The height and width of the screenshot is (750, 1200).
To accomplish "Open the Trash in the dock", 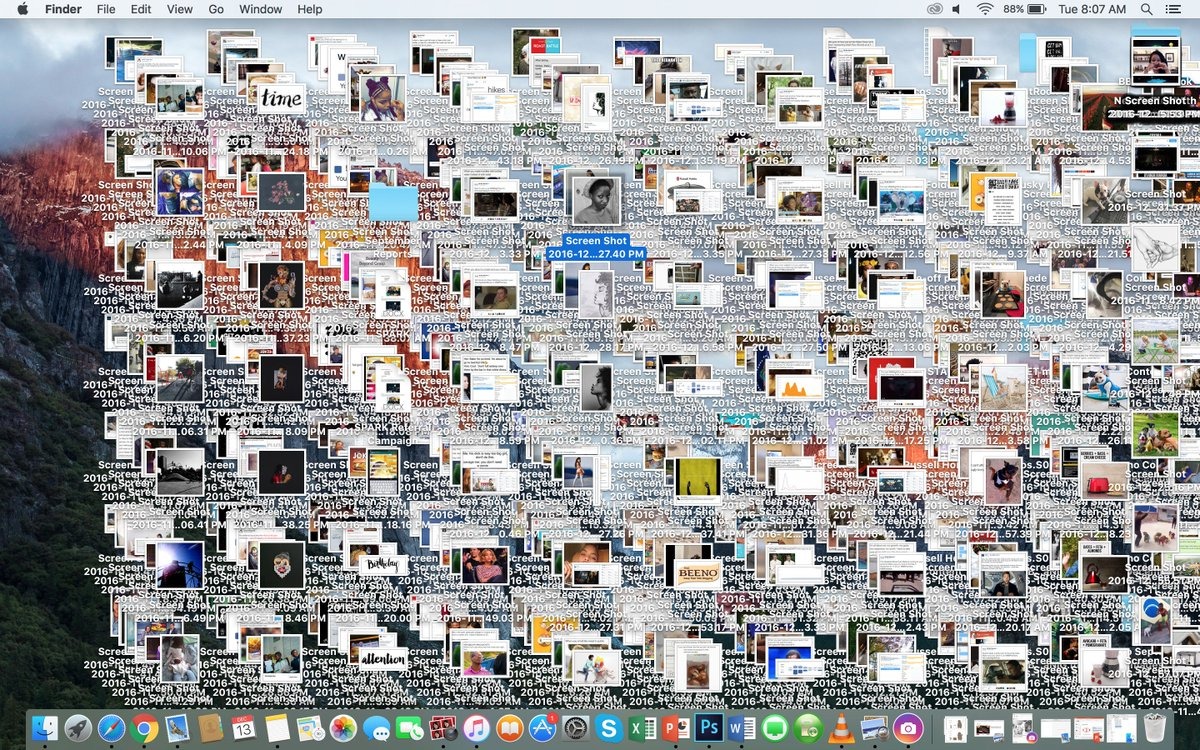I will click(x=1155, y=729).
